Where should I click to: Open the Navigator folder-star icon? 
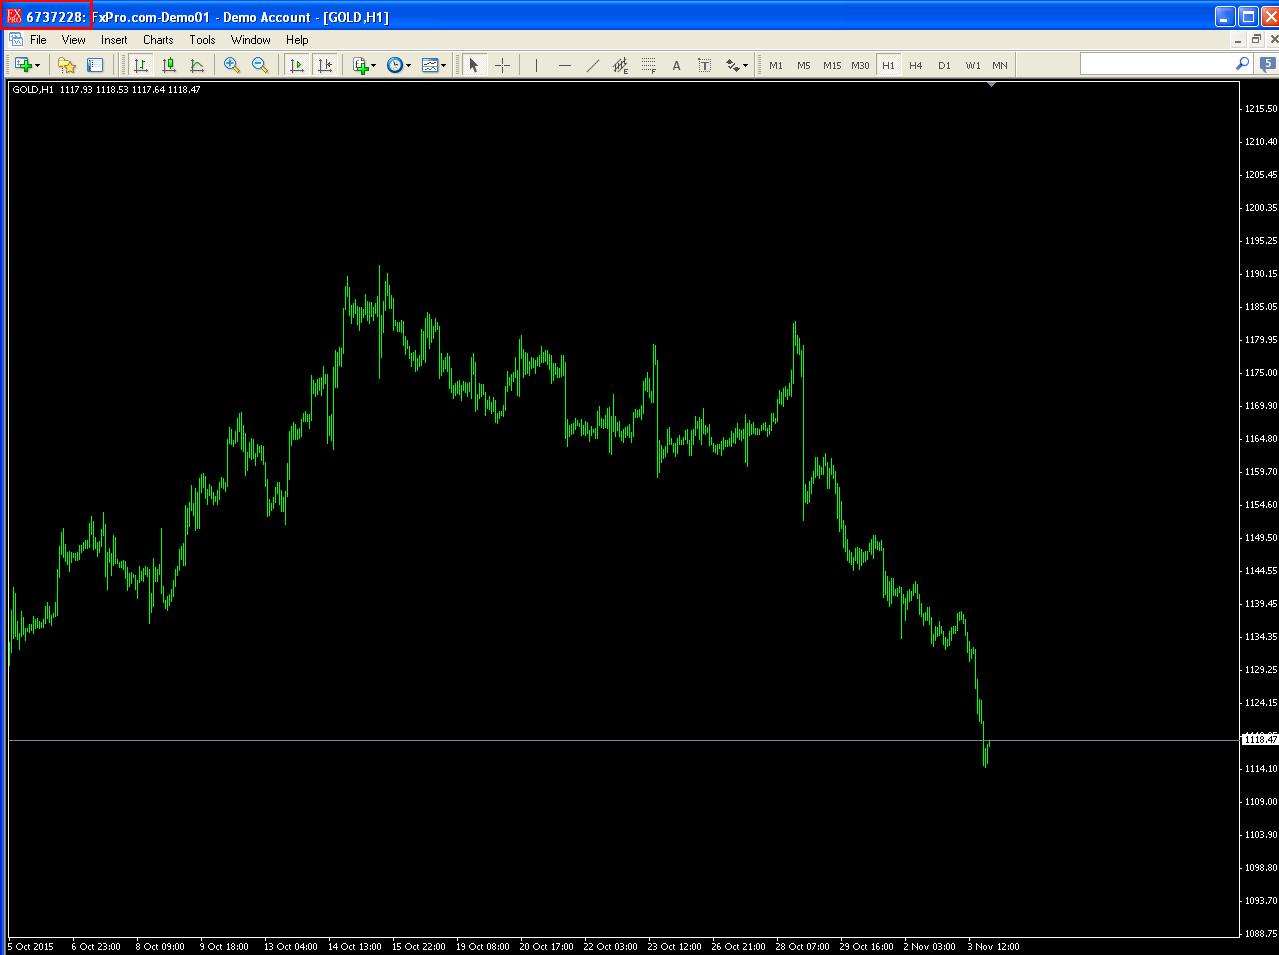(67, 65)
